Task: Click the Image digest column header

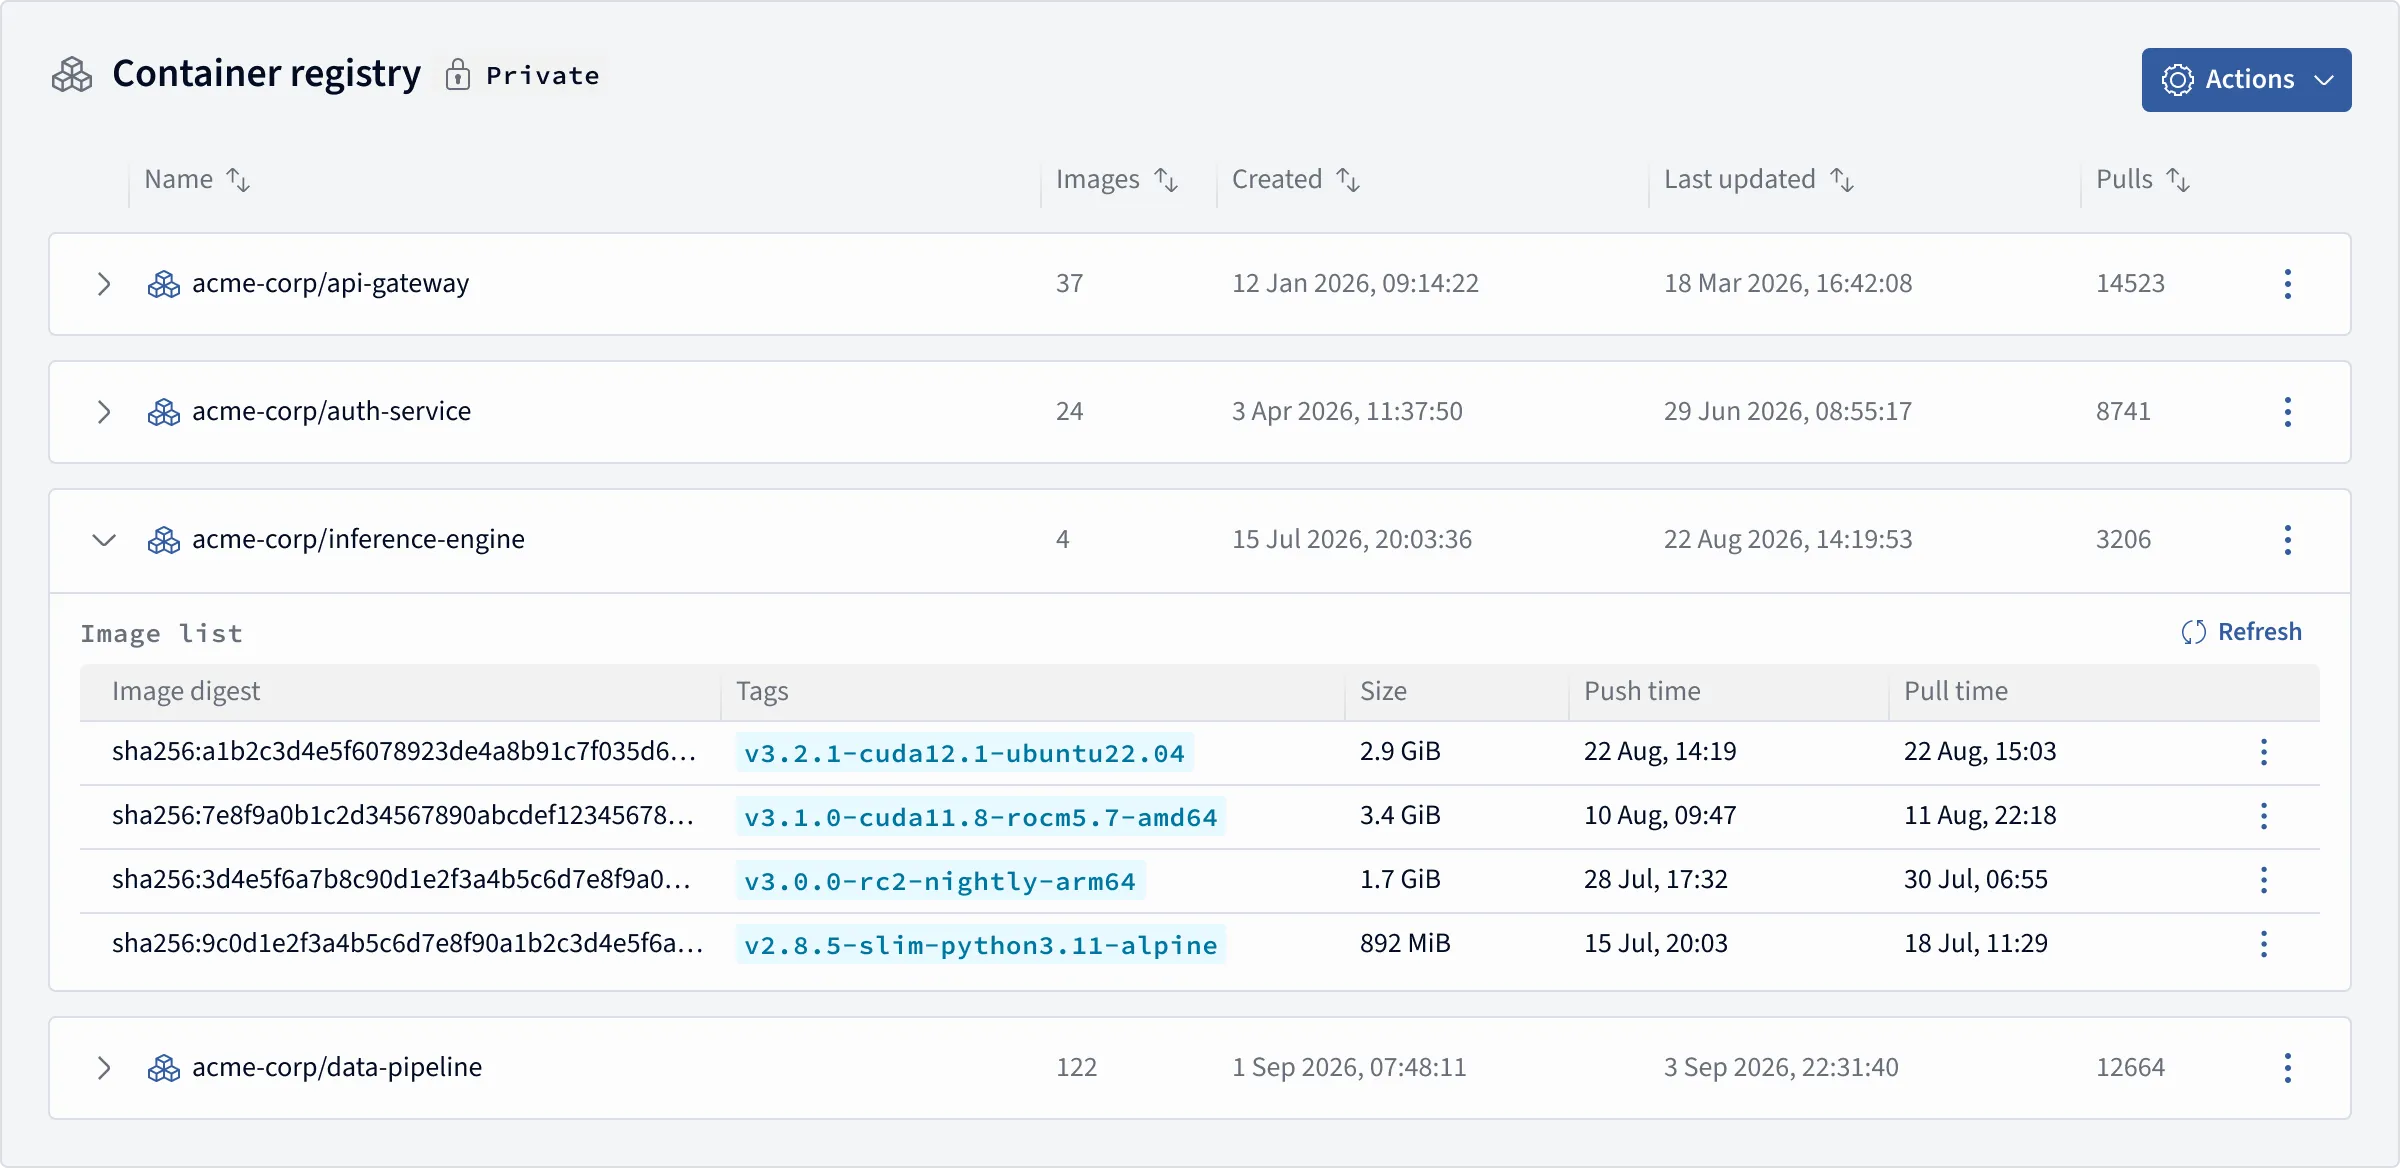Action: 186,692
